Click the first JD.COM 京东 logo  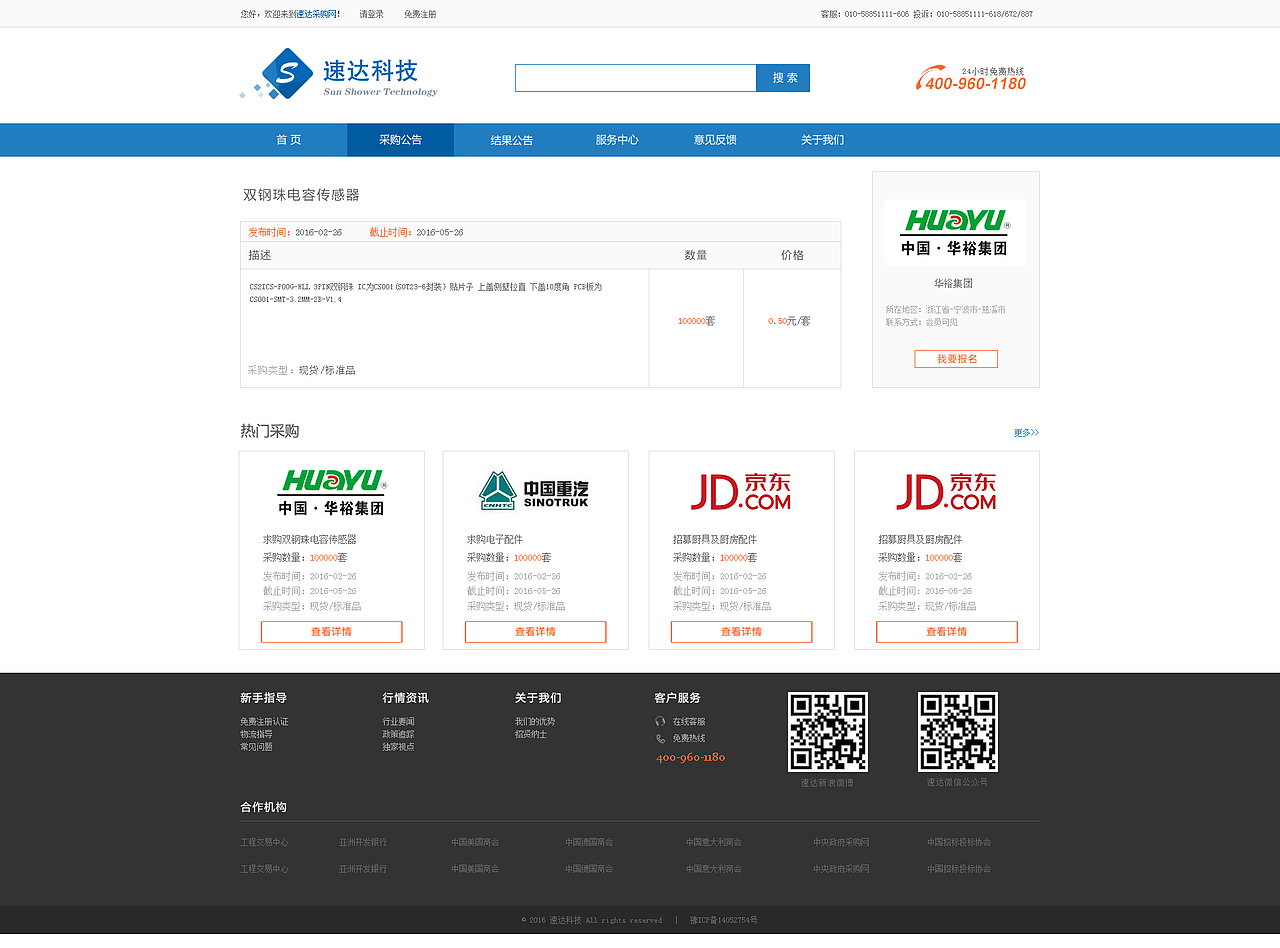[740, 489]
